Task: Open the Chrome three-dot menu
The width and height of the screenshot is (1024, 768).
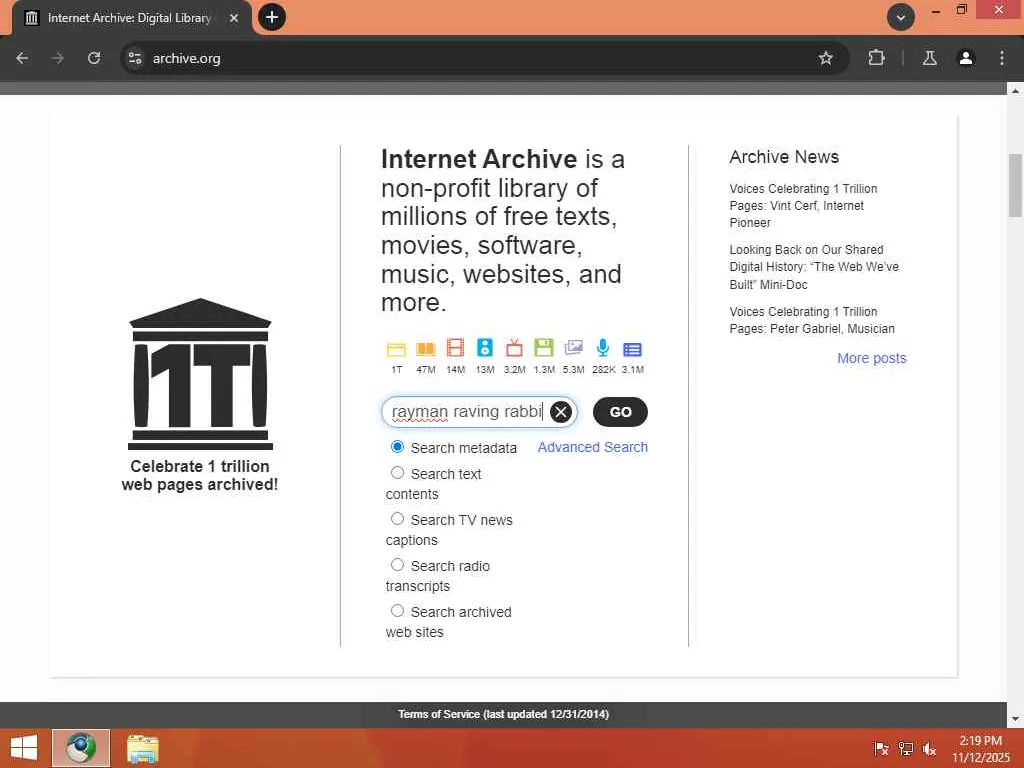Action: coord(1001,58)
